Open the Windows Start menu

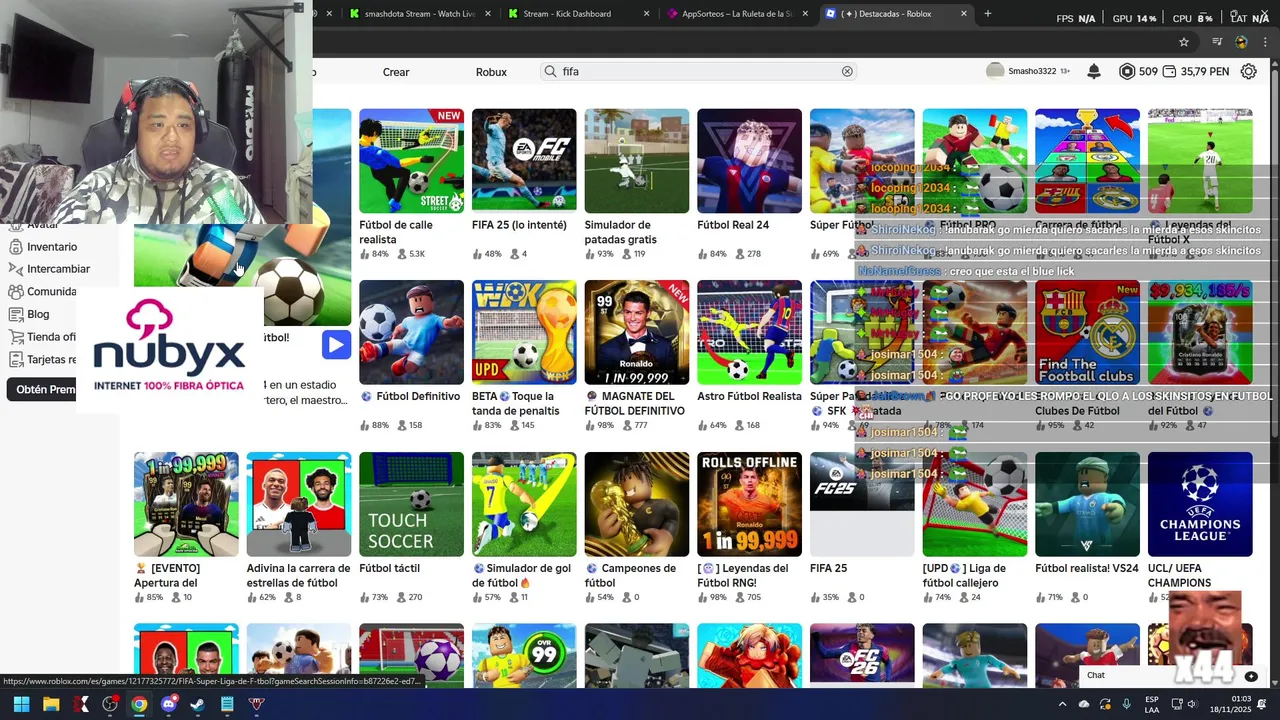tap(21, 704)
